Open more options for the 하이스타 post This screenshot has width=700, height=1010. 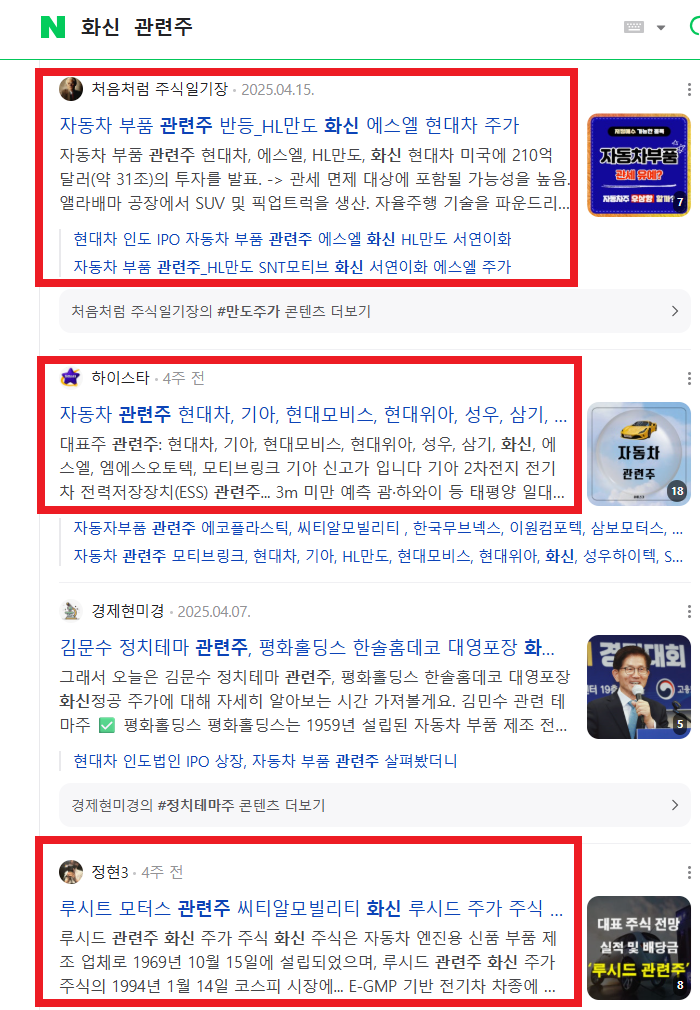(x=689, y=378)
